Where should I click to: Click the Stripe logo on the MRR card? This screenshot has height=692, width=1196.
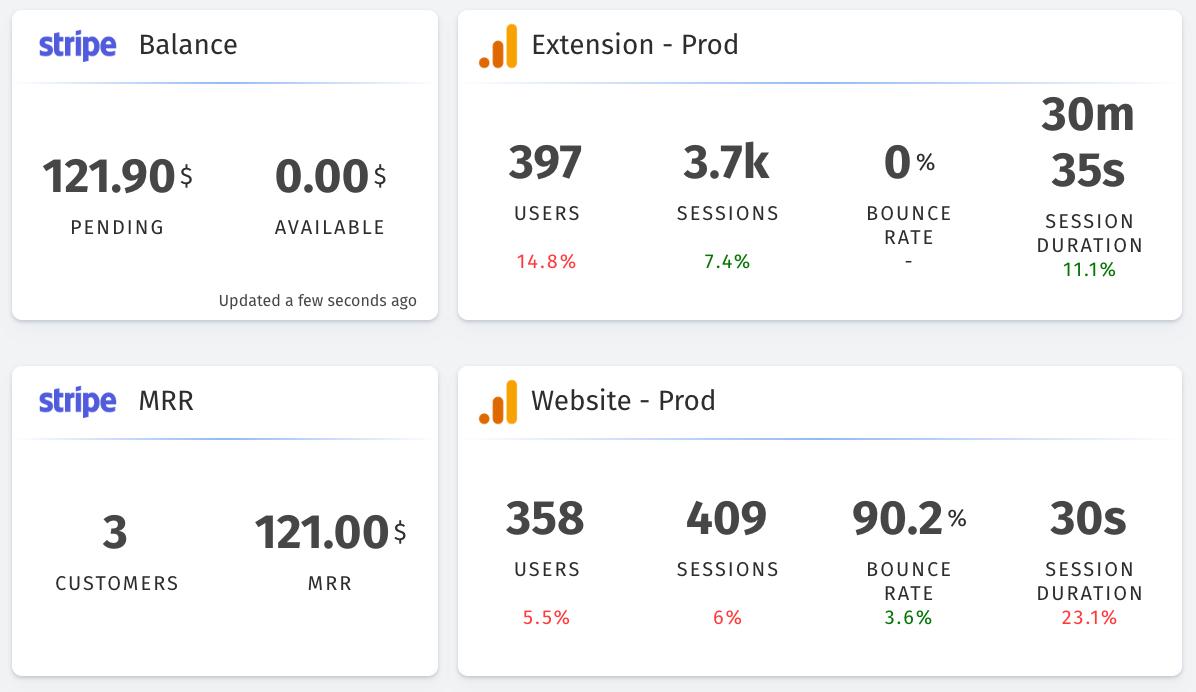77,401
